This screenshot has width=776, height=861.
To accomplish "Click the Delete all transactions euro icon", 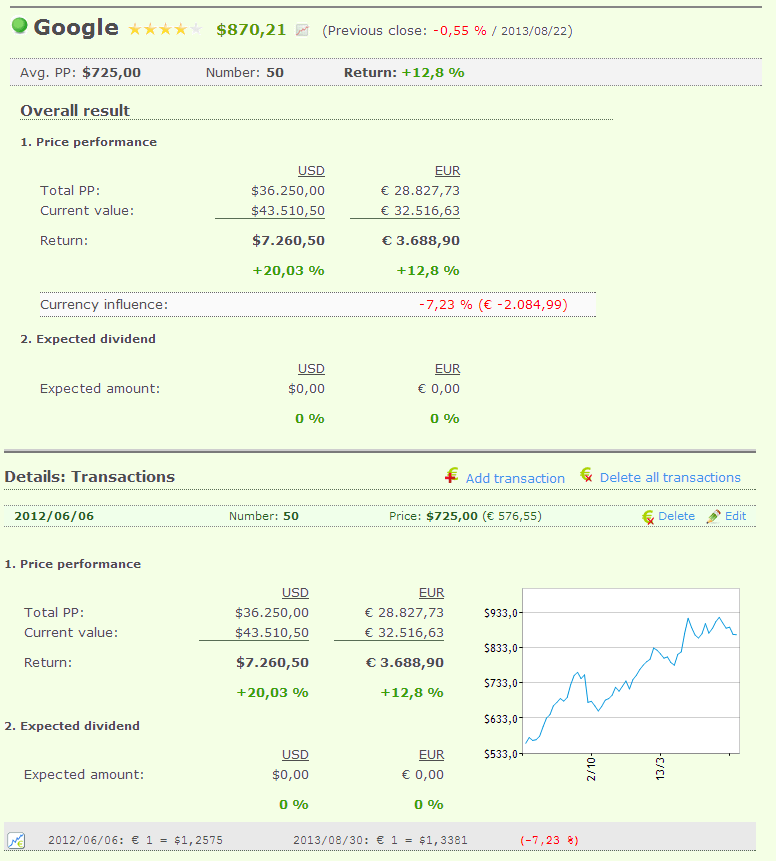I will tap(586, 475).
